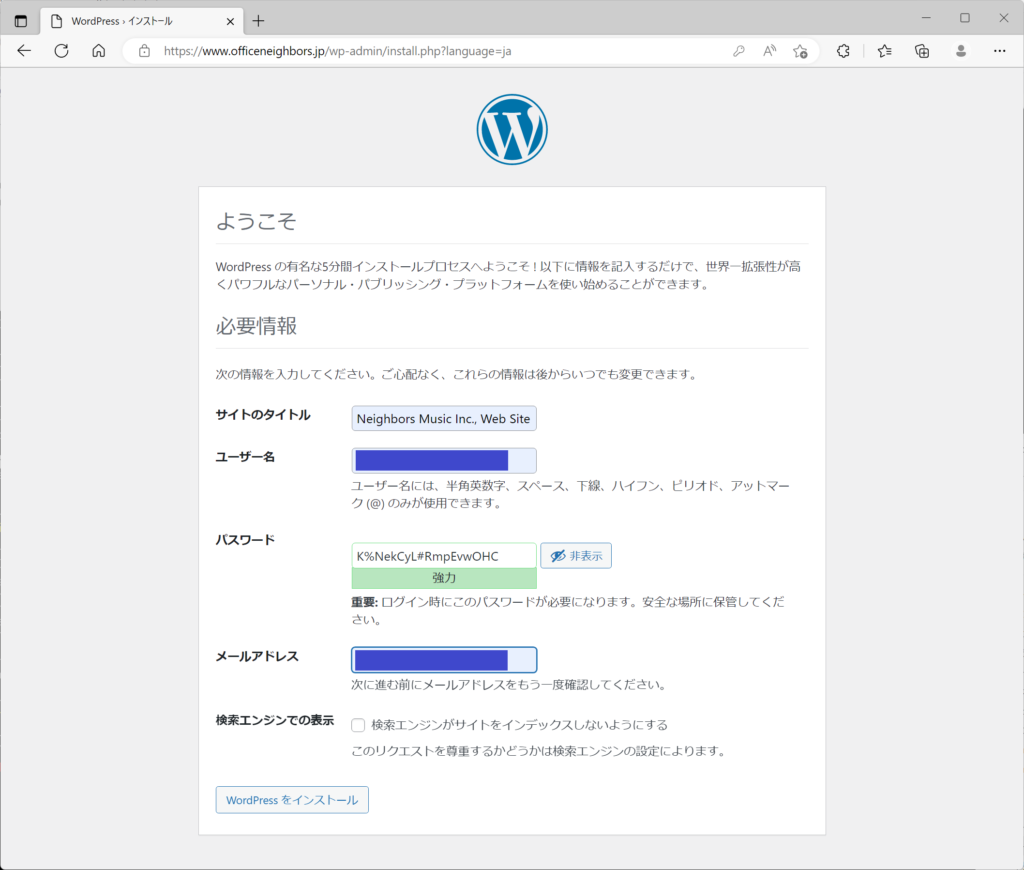1024x870 pixels.
Task: Click the address bar URL
Action: (x=340, y=51)
